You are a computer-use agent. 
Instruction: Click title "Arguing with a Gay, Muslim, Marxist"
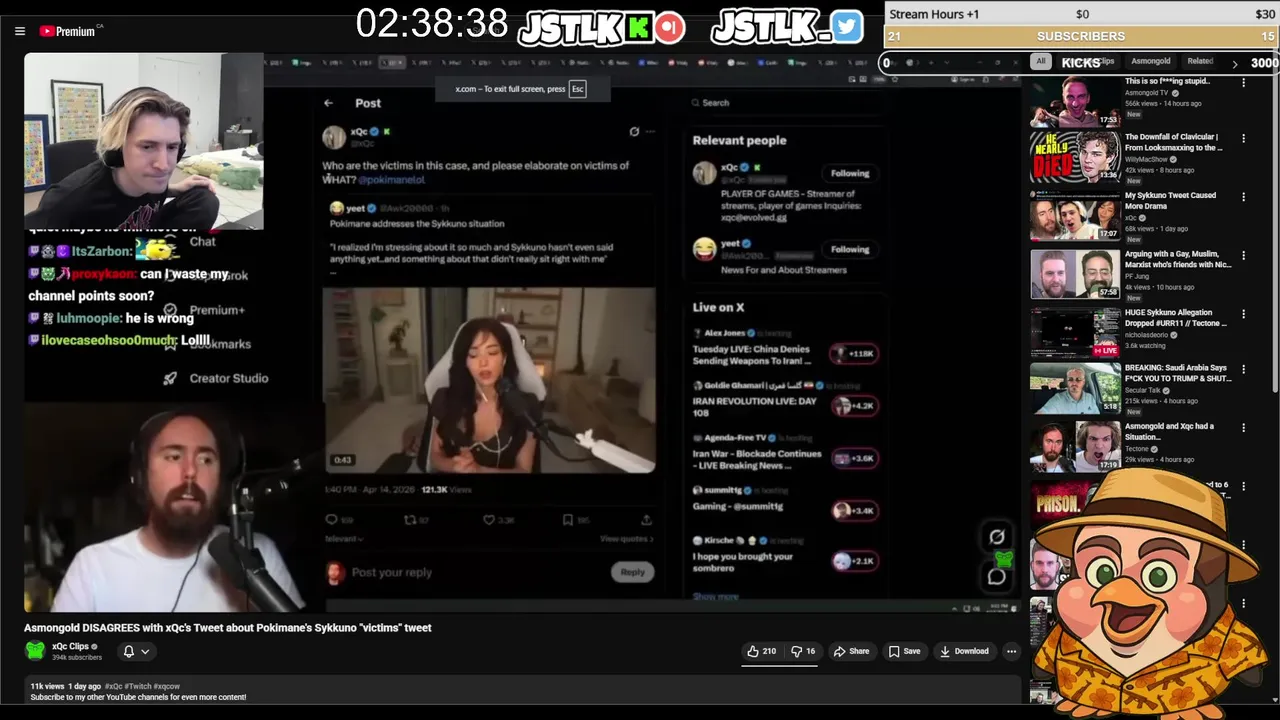[1178, 259]
